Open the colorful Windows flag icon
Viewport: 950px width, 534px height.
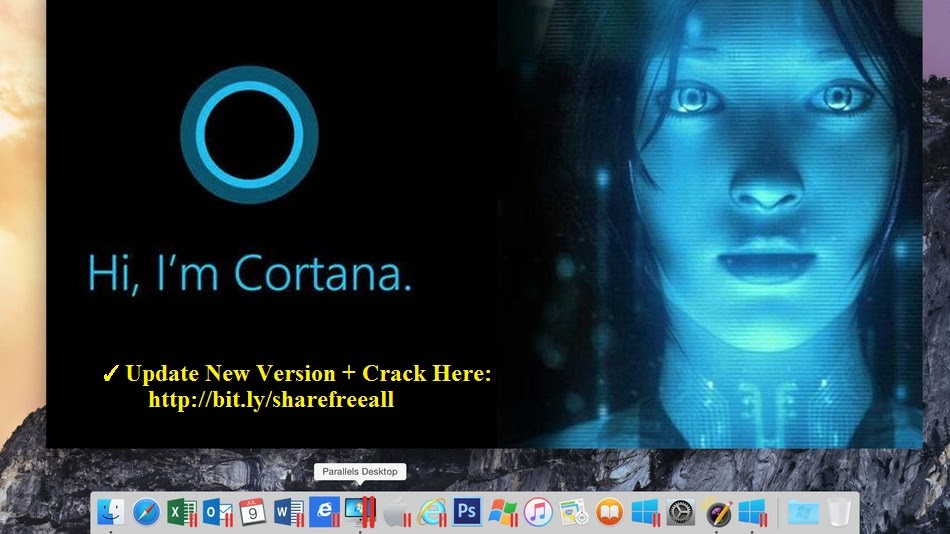[502, 512]
